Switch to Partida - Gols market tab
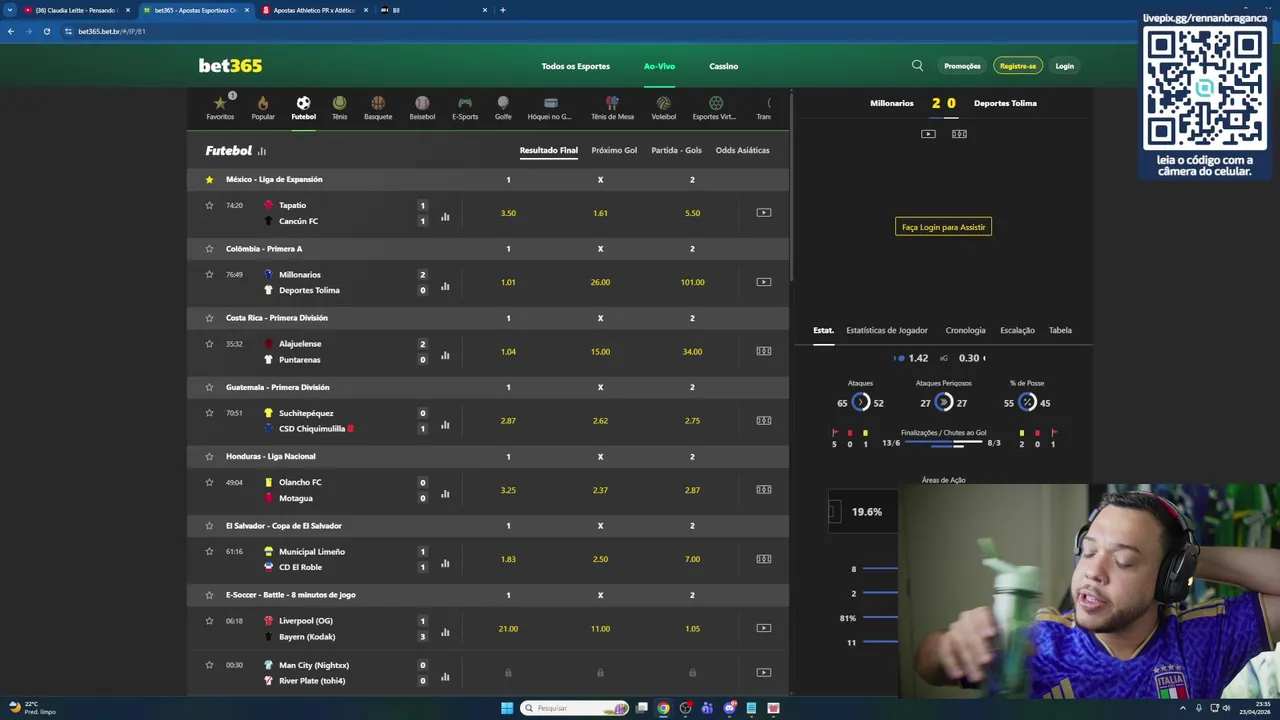Viewport: 1280px width, 720px height. coord(676,150)
